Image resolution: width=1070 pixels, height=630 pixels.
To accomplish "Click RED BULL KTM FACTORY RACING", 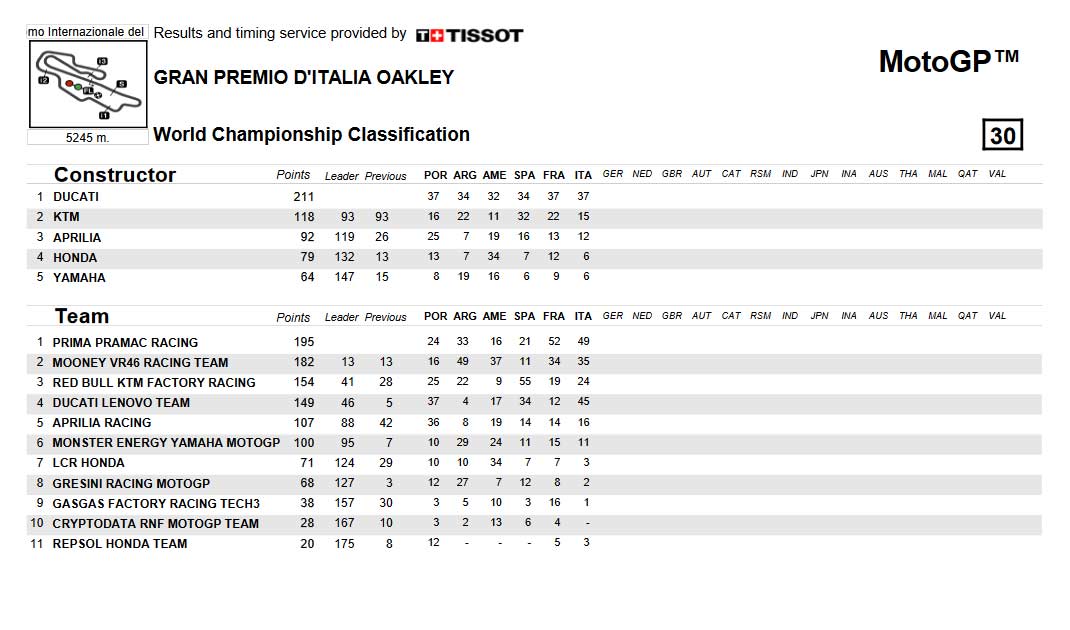I will pyautogui.click(x=154, y=383).
